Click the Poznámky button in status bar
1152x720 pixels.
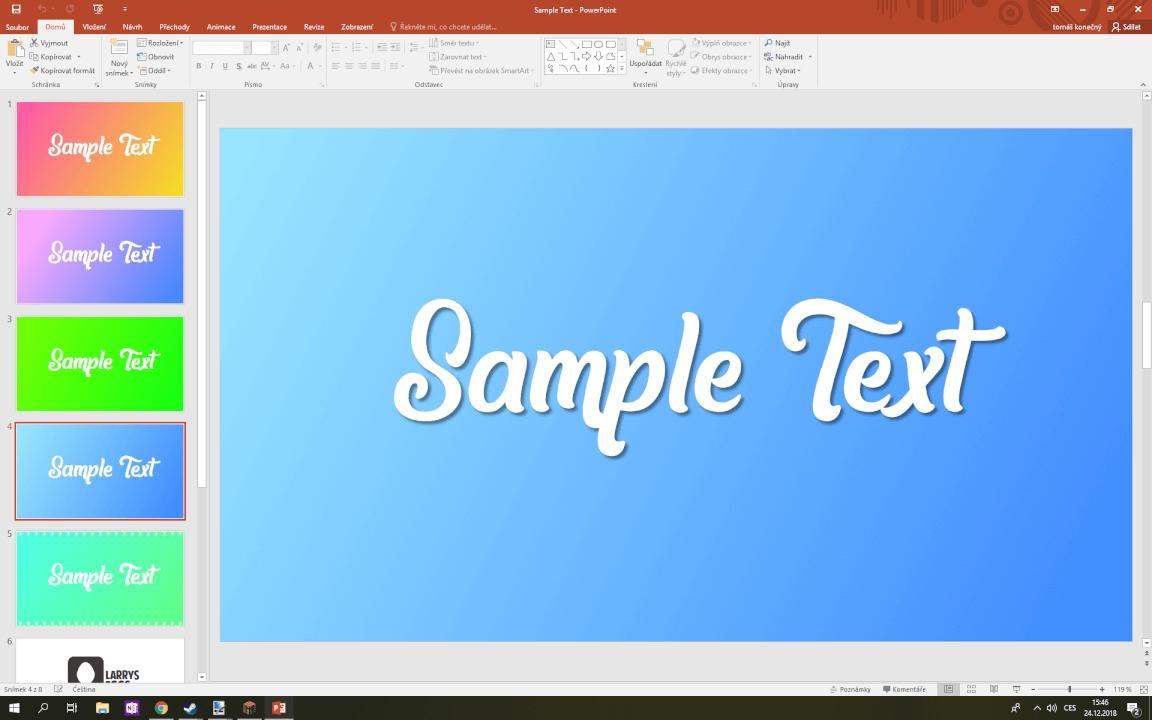tap(855, 689)
